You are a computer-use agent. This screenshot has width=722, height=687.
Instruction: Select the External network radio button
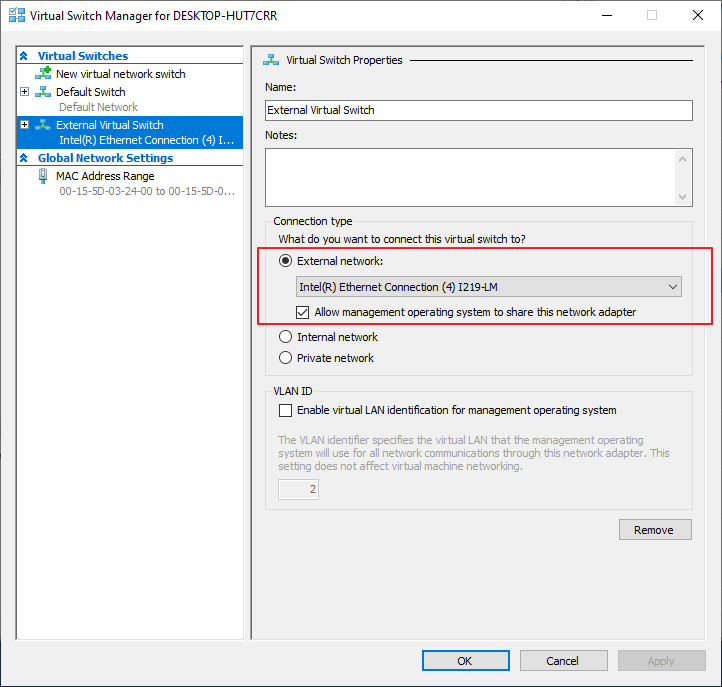pos(285,261)
